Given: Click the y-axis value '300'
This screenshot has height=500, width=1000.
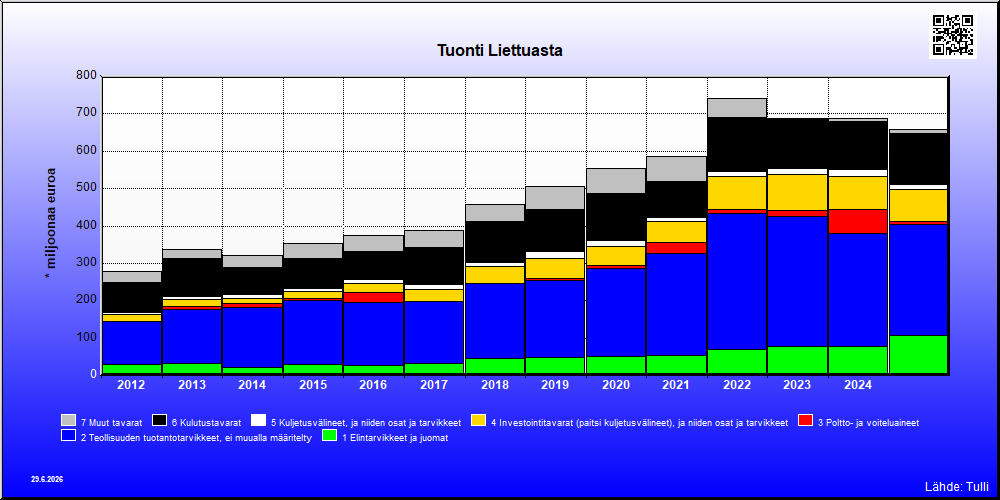Looking at the screenshot, I should 86,262.
